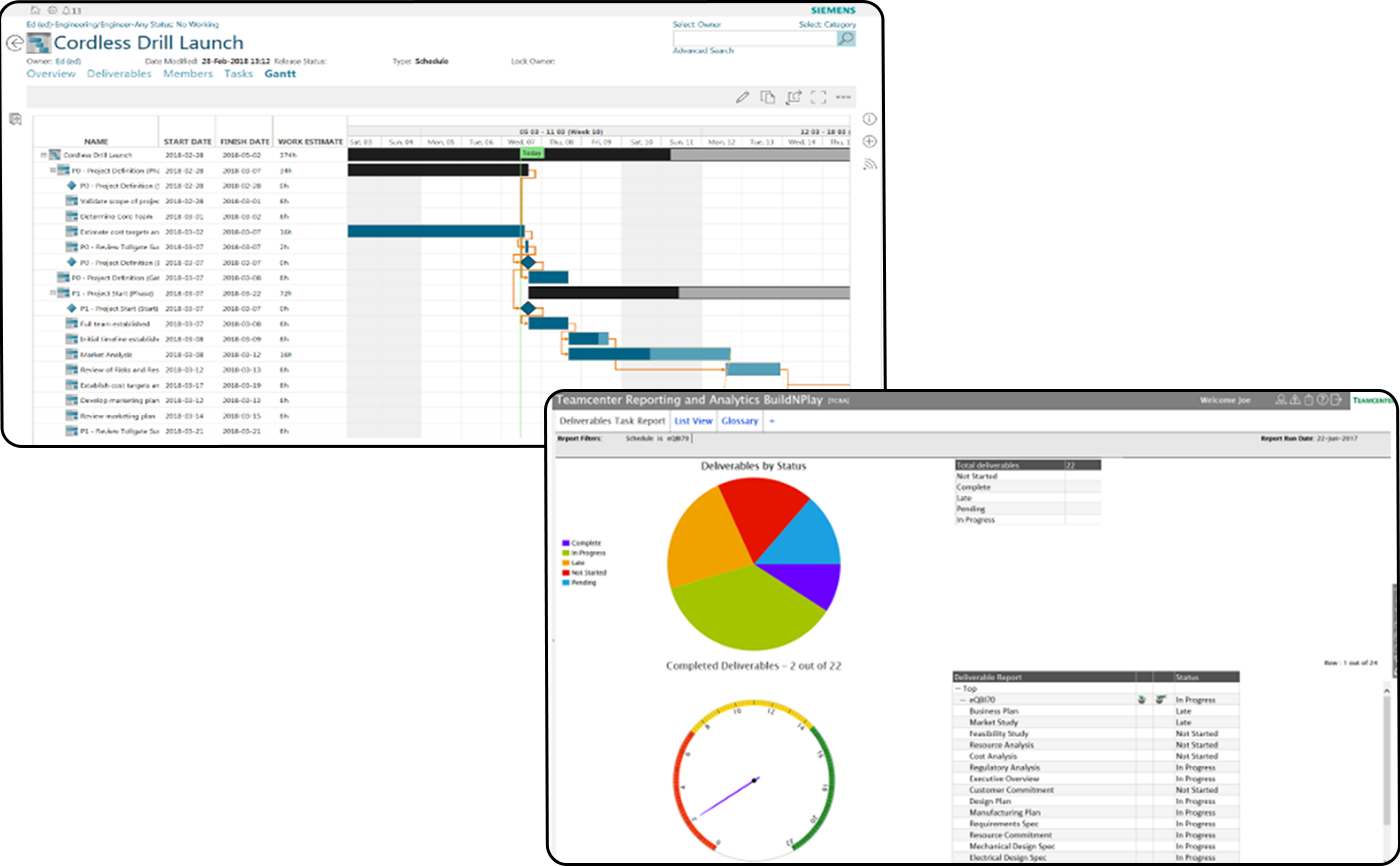This screenshot has height=866, width=1400.
Task: Collapse the Top node in Deliverable Report
Action: point(958,688)
